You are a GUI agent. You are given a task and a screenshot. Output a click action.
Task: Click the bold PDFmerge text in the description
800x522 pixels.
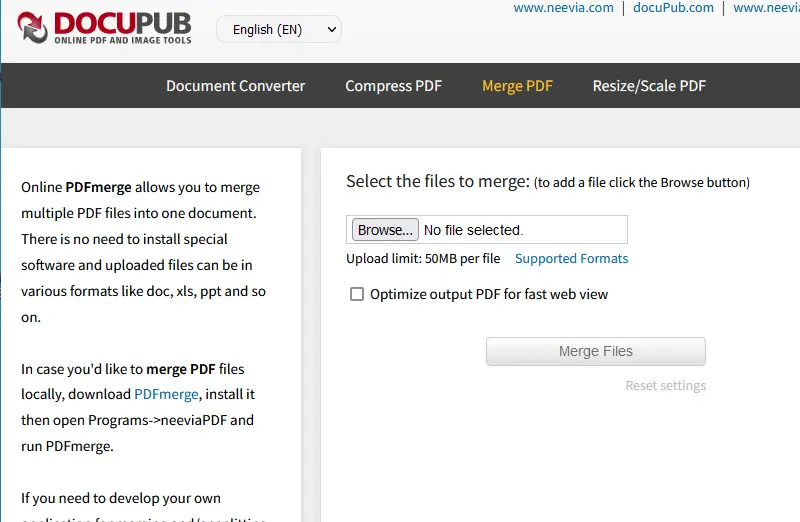coord(98,187)
